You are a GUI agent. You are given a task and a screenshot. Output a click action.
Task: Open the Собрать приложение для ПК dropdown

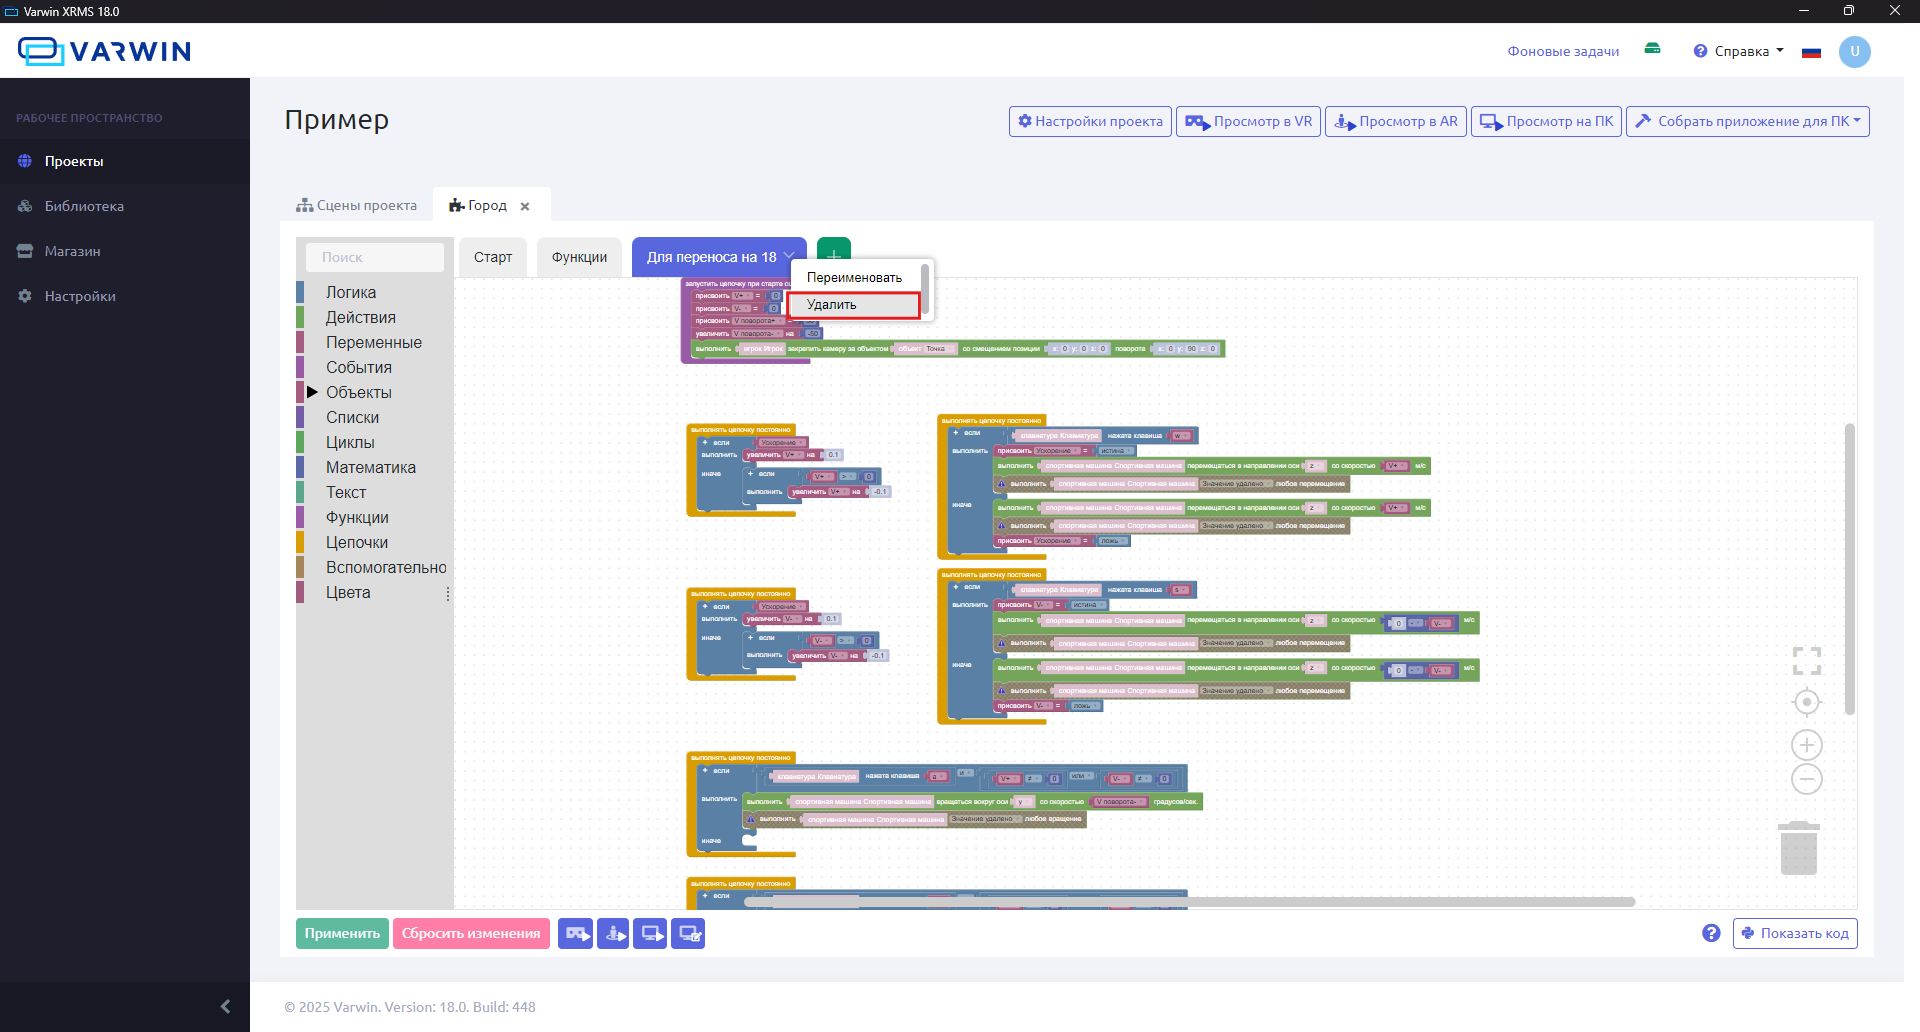1747,121
